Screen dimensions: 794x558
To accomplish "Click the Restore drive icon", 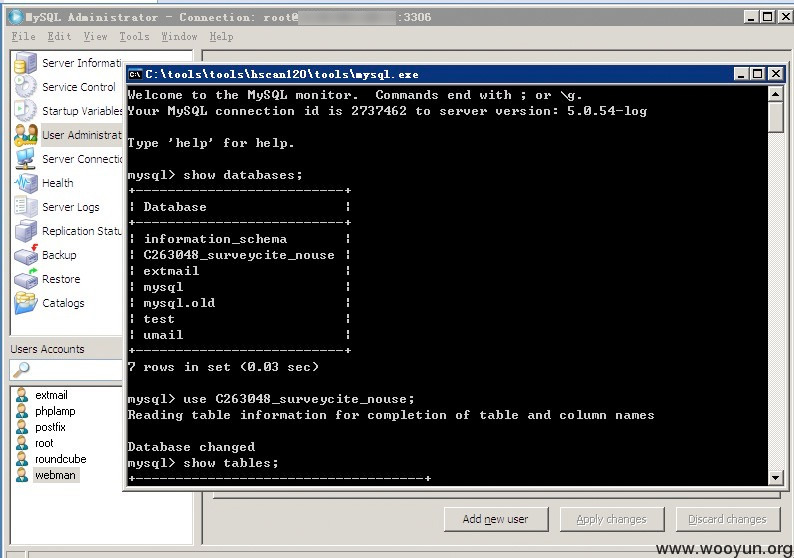I will click(x=25, y=278).
